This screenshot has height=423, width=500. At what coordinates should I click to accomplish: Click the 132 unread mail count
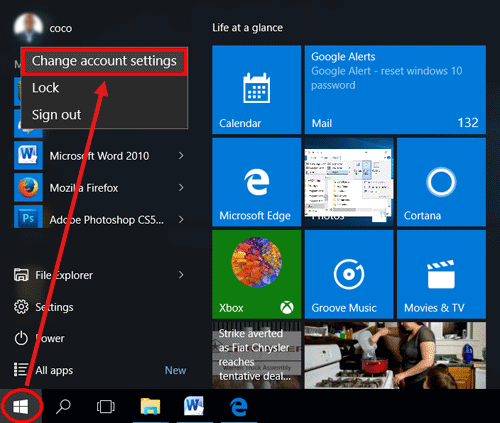click(468, 123)
